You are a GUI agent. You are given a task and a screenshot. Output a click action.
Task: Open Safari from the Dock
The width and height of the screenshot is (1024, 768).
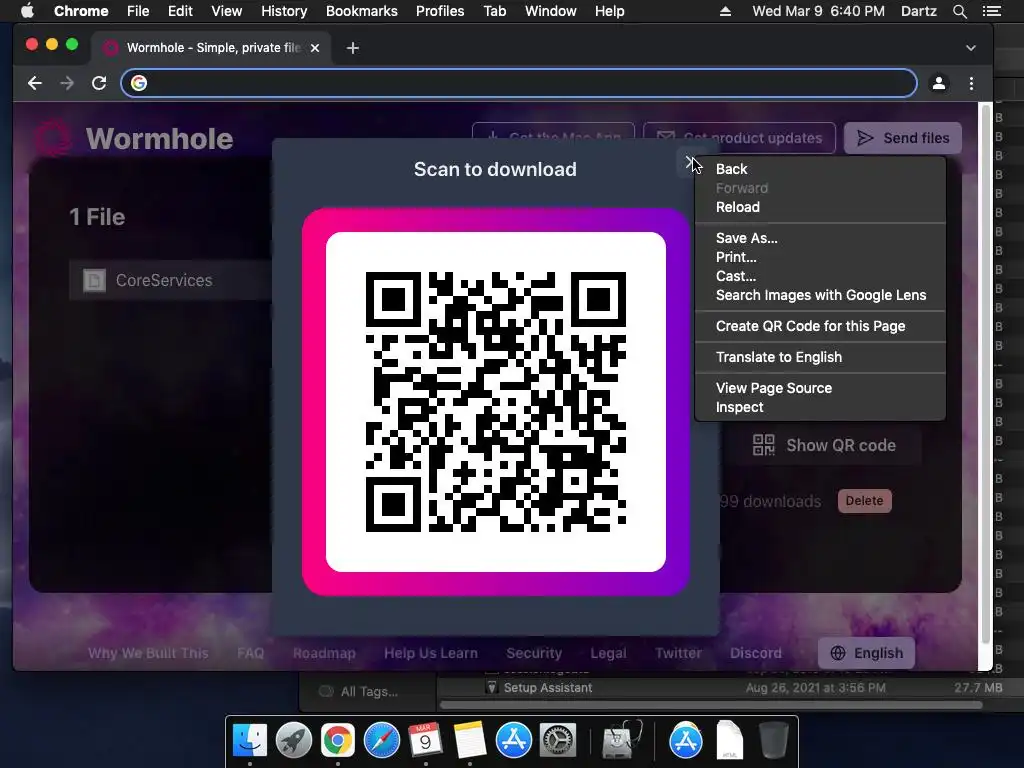tap(381, 740)
